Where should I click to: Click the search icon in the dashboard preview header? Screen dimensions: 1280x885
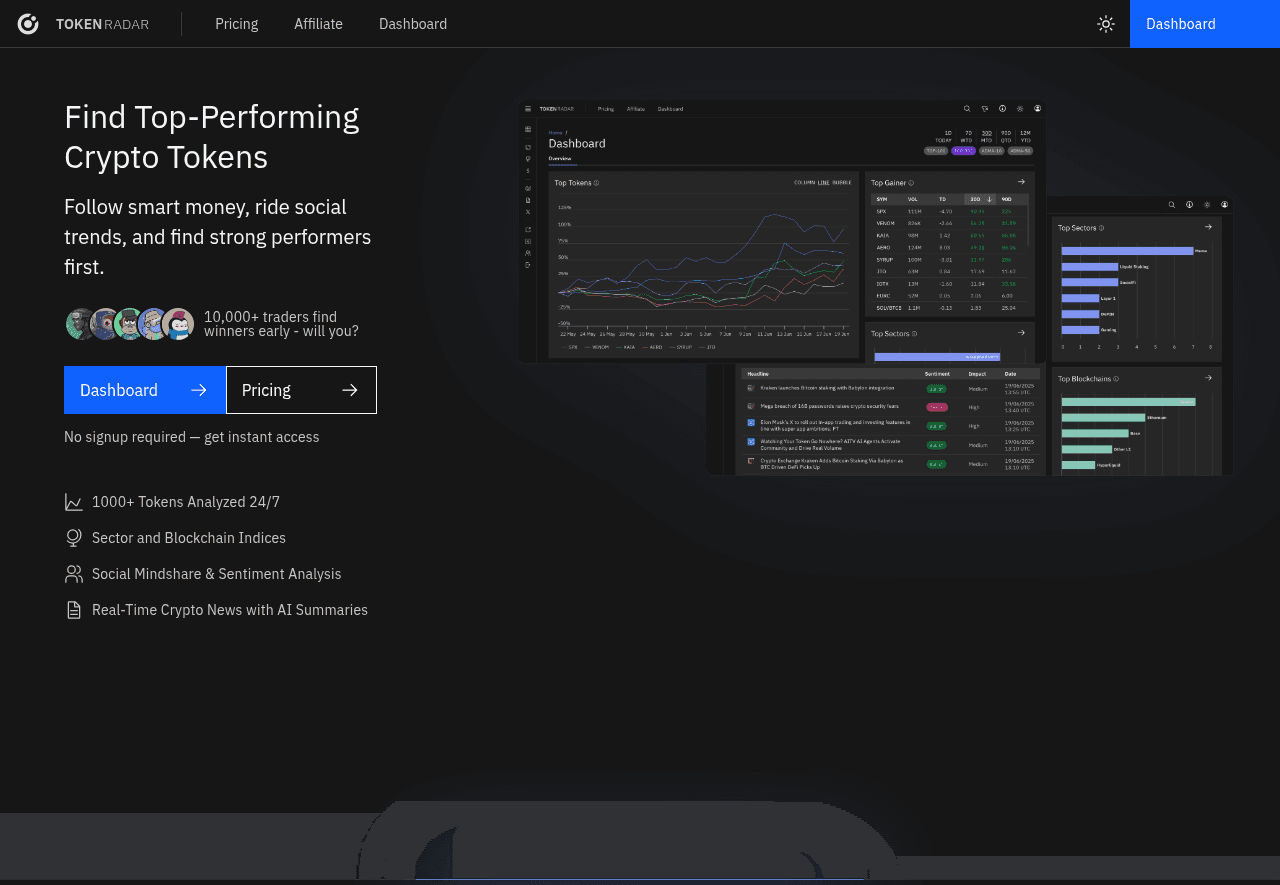coord(965,108)
